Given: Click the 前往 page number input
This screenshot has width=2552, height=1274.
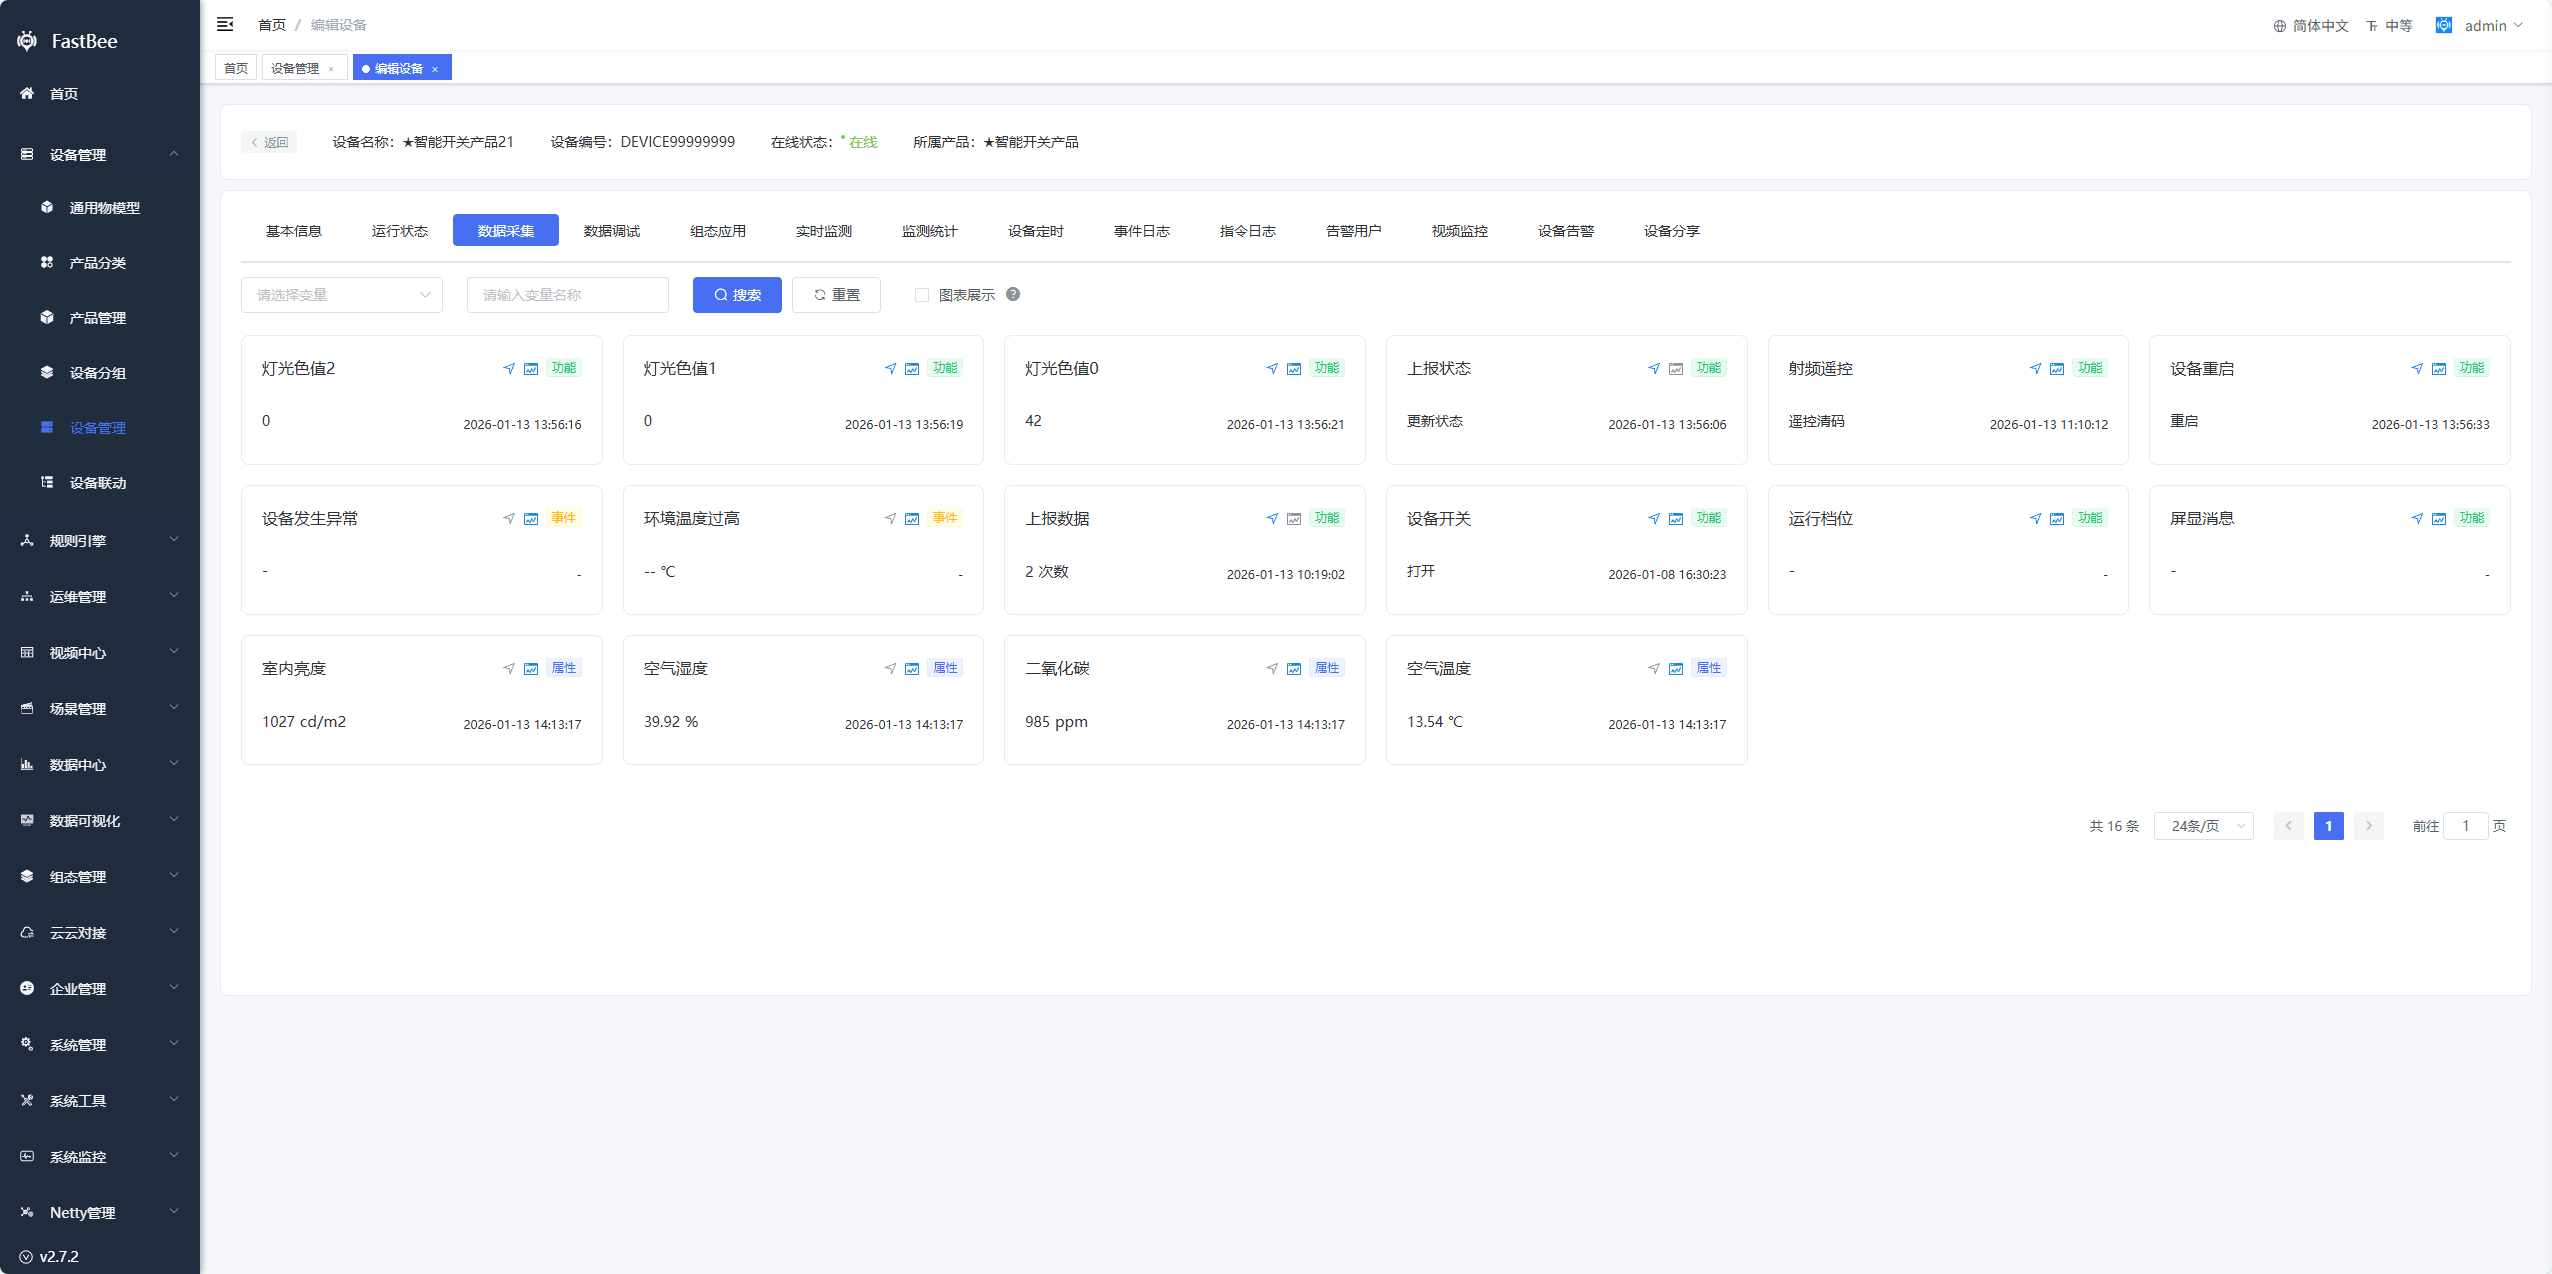Looking at the screenshot, I should point(2466,826).
